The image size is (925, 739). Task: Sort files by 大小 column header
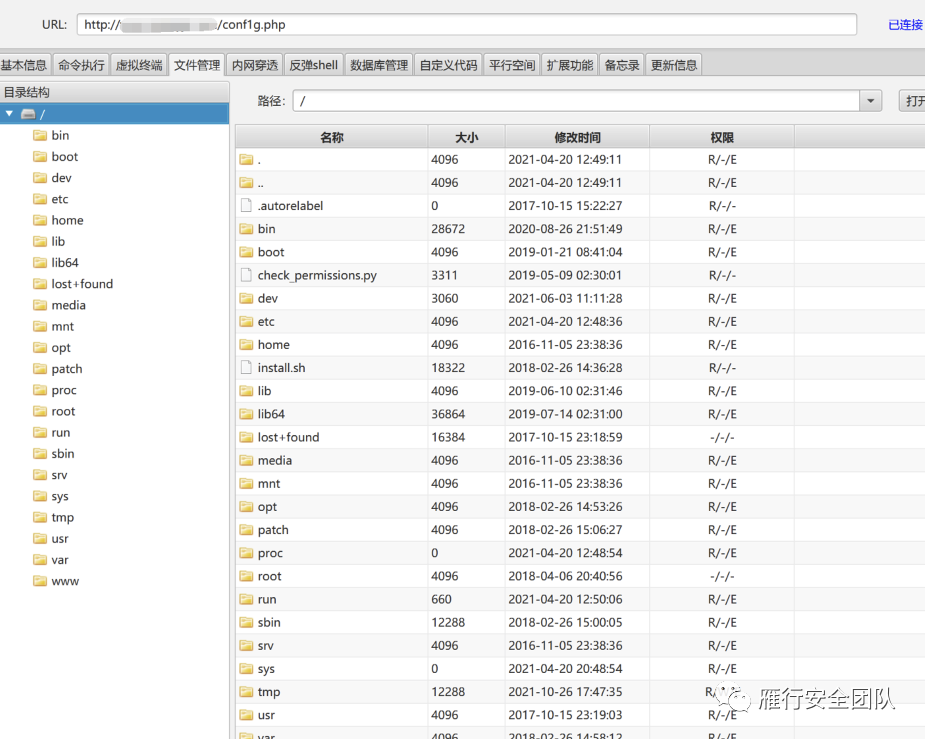[466, 138]
